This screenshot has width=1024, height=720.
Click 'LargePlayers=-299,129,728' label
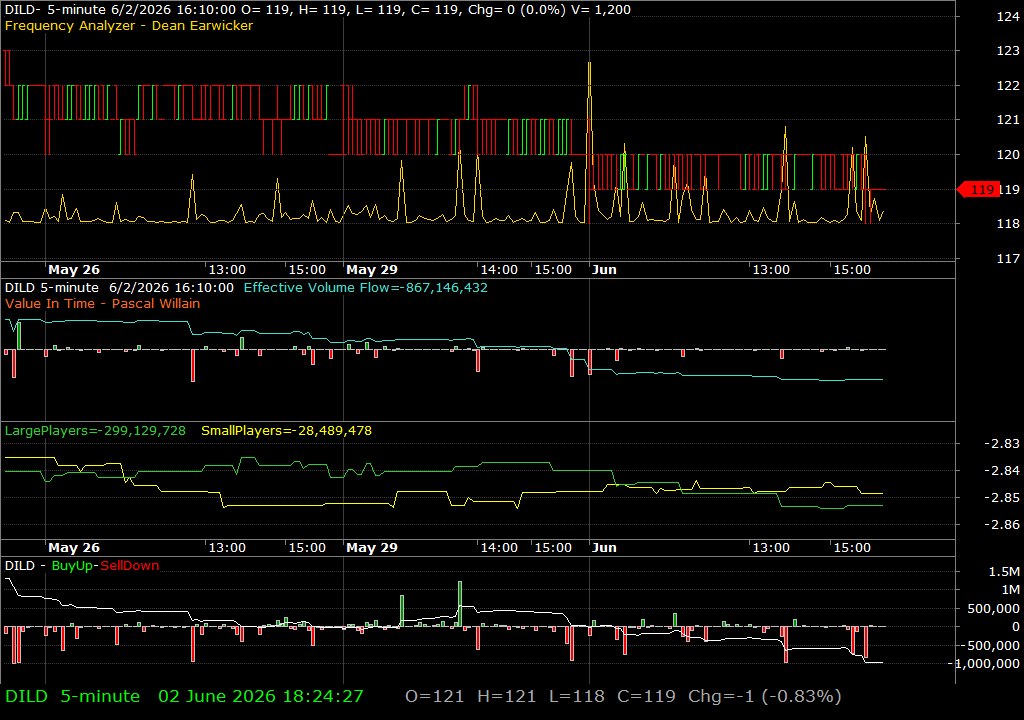(x=95, y=431)
